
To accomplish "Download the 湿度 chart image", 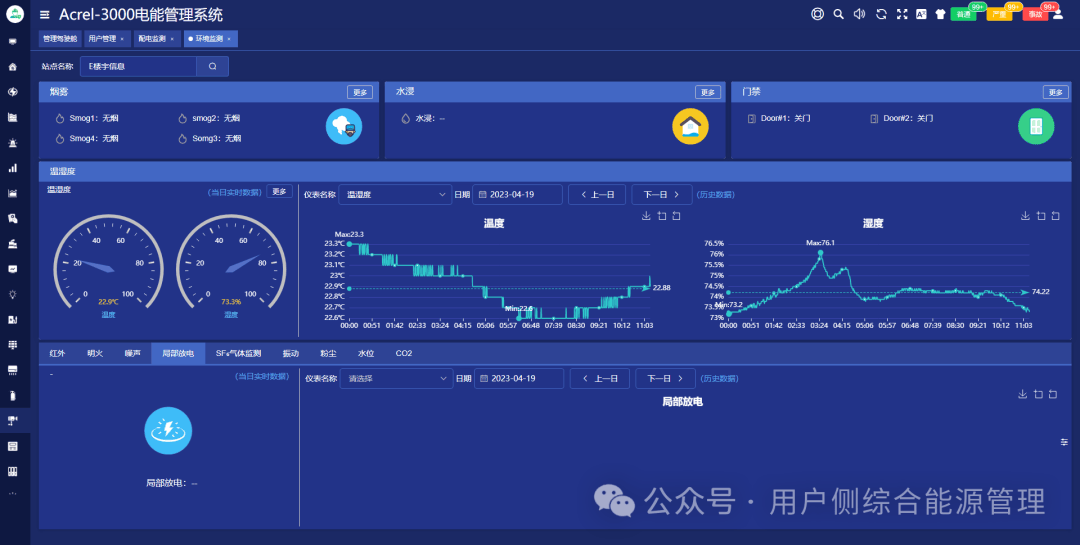I will click(x=1025, y=216).
